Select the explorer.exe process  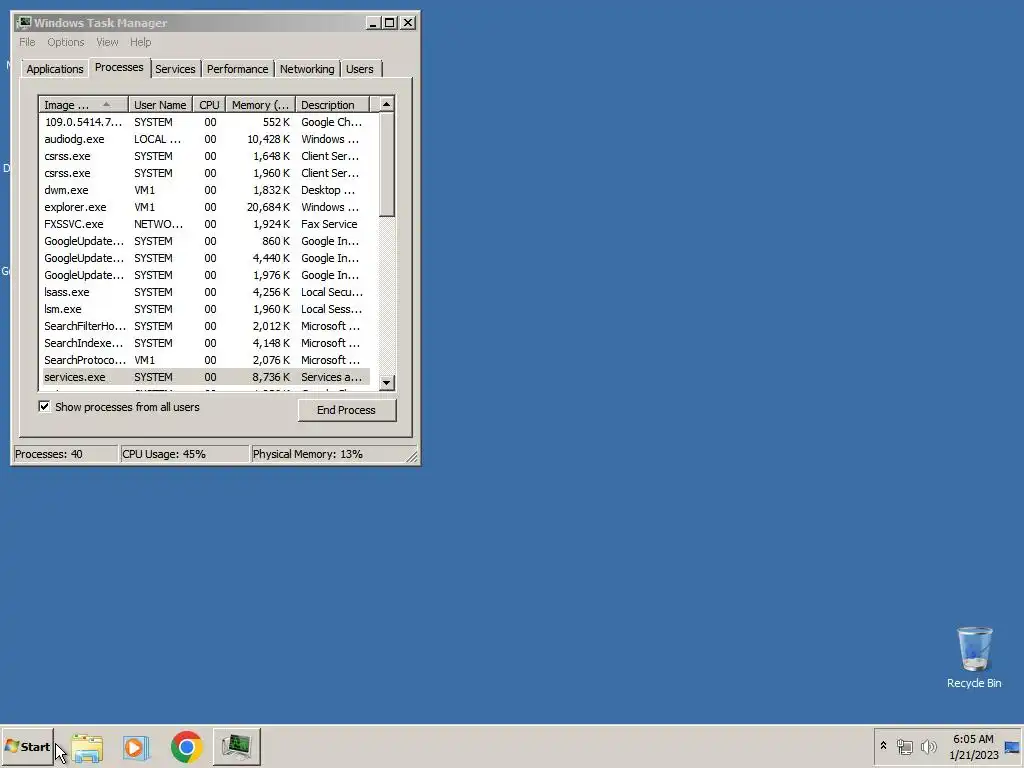tap(206, 207)
